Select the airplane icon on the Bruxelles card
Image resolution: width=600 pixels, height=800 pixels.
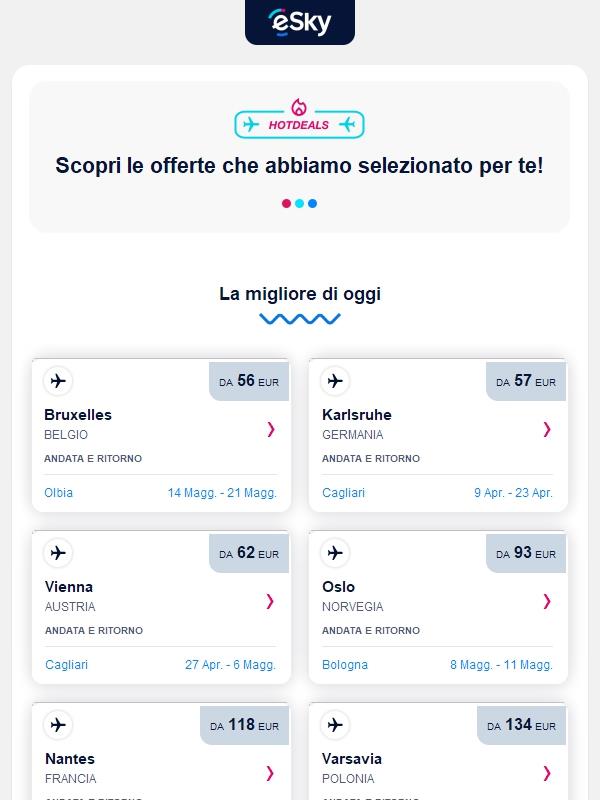click(x=60, y=381)
